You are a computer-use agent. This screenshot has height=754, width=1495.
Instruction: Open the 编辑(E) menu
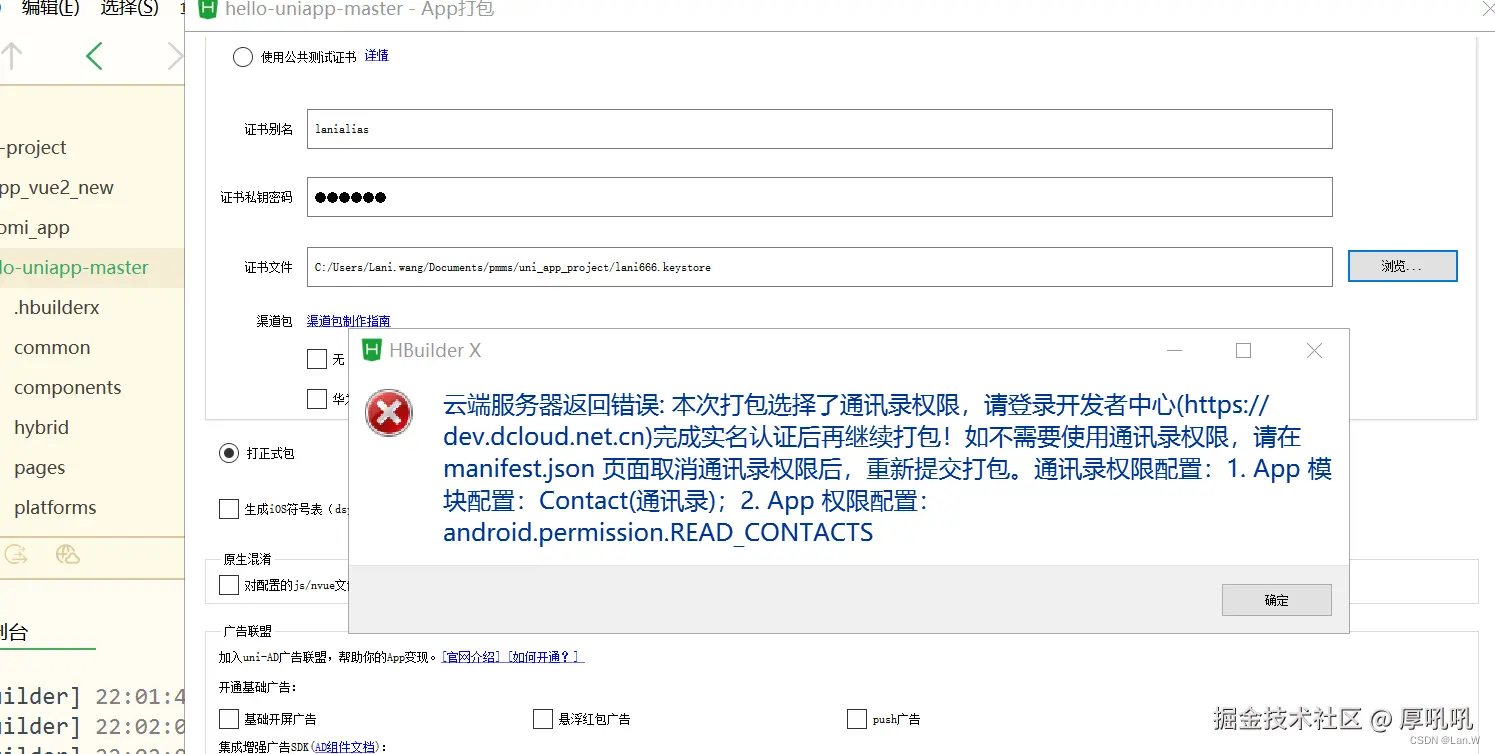point(50,9)
